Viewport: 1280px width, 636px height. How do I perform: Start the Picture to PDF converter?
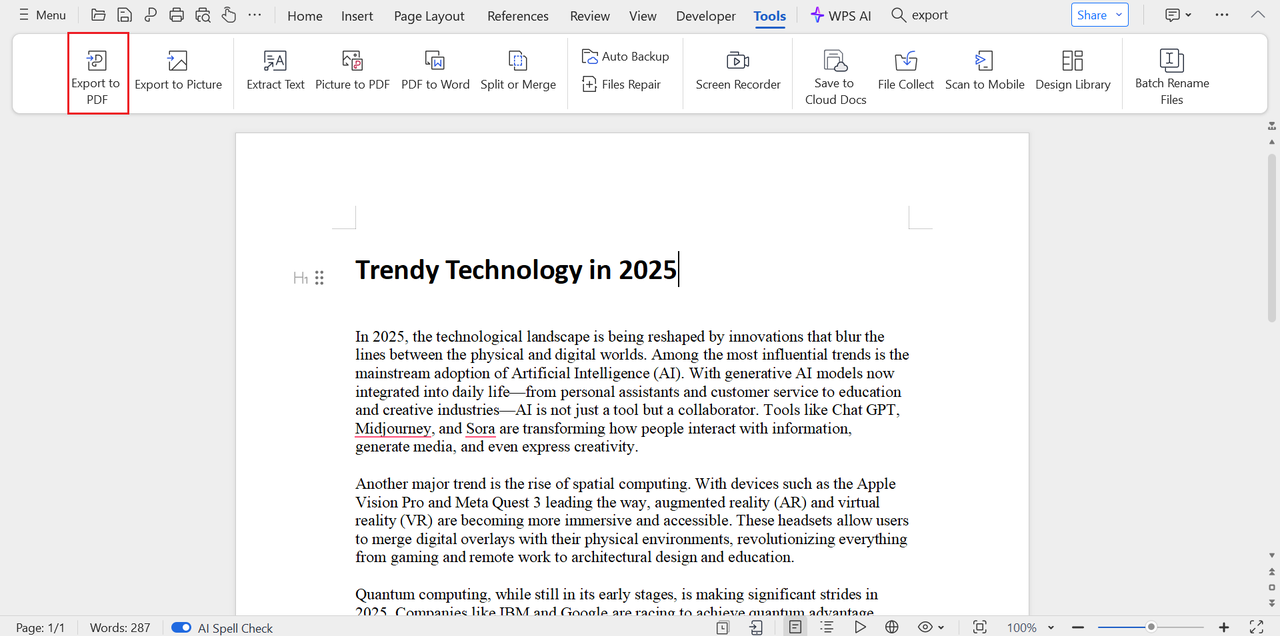[x=352, y=73]
